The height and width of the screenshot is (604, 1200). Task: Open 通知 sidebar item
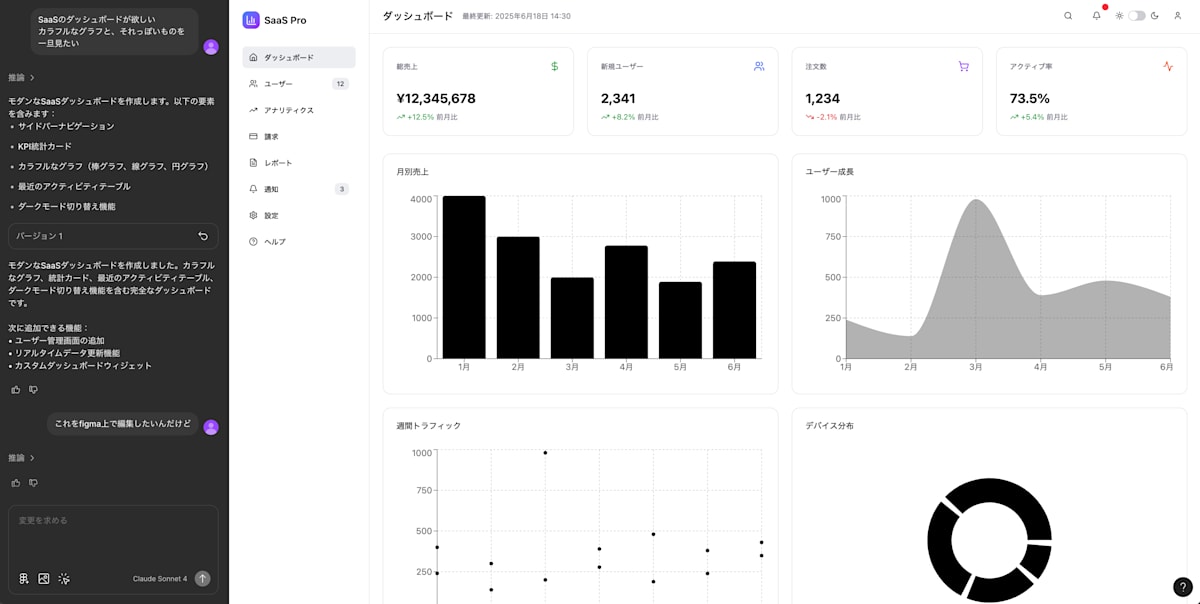pyautogui.click(x=298, y=189)
